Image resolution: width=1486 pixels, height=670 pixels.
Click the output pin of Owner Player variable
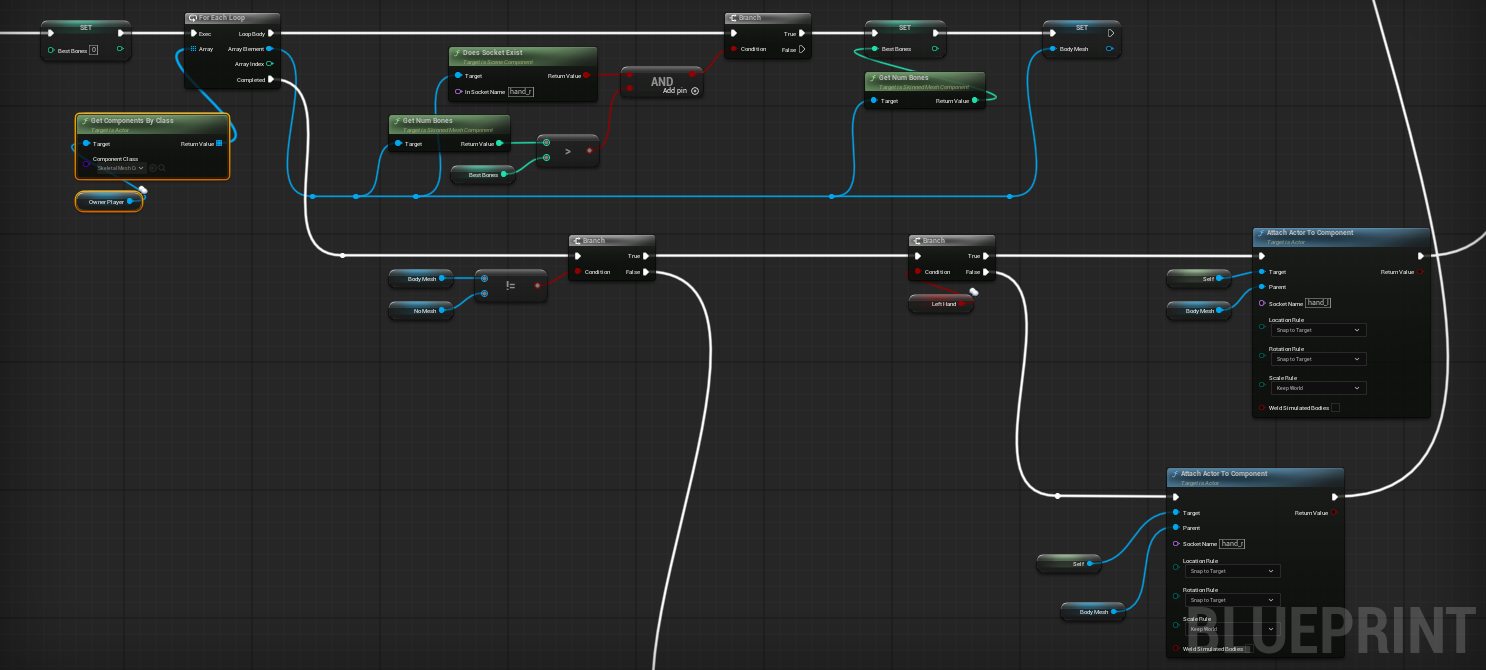(x=131, y=202)
